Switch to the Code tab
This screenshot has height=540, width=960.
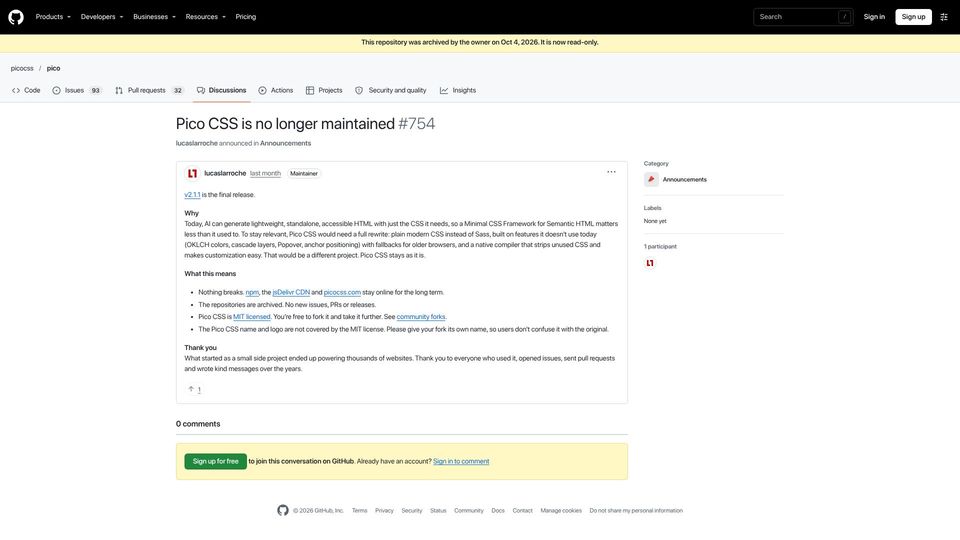pos(26,90)
